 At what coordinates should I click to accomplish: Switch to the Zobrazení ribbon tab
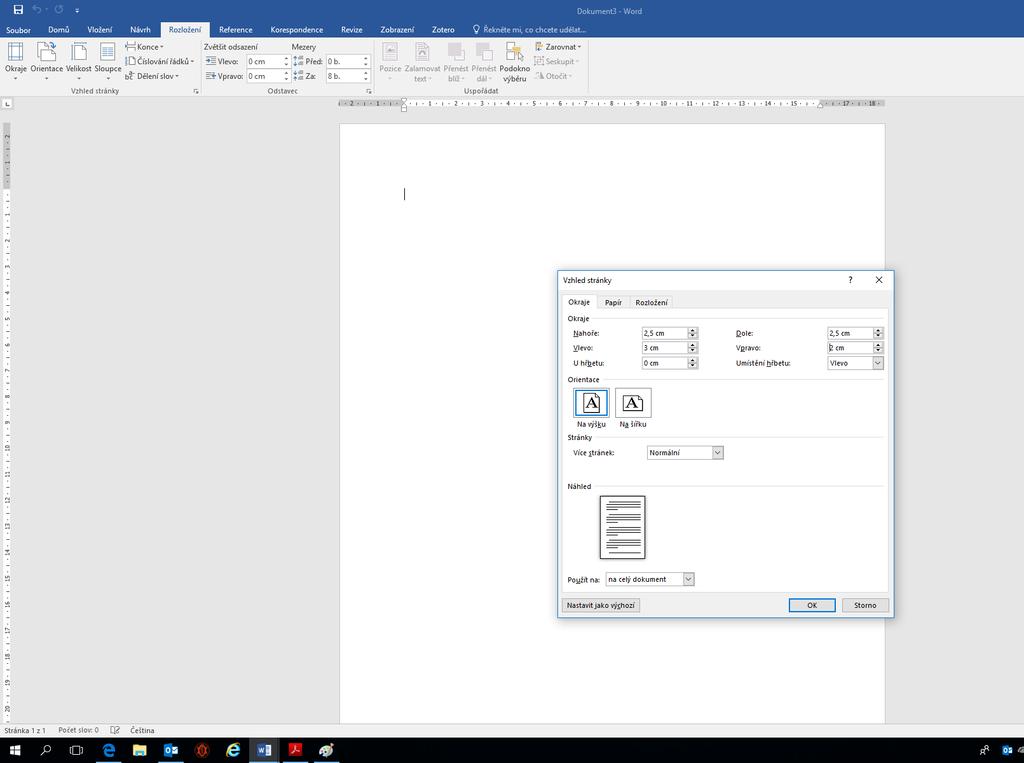(x=397, y=30)
